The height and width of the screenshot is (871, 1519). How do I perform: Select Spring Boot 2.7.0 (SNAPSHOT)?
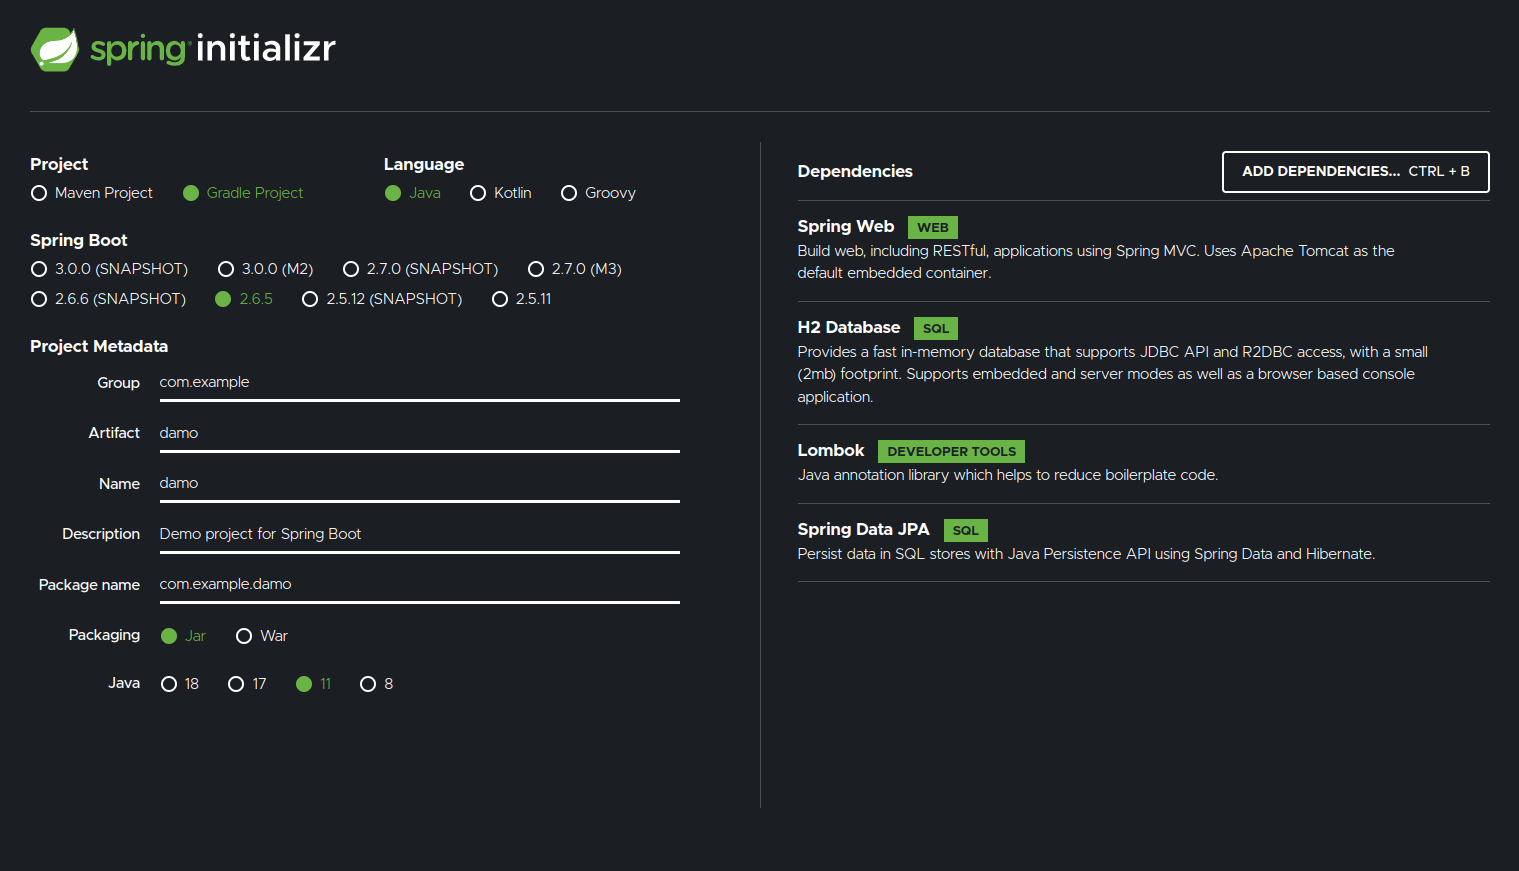click(421, 269)
